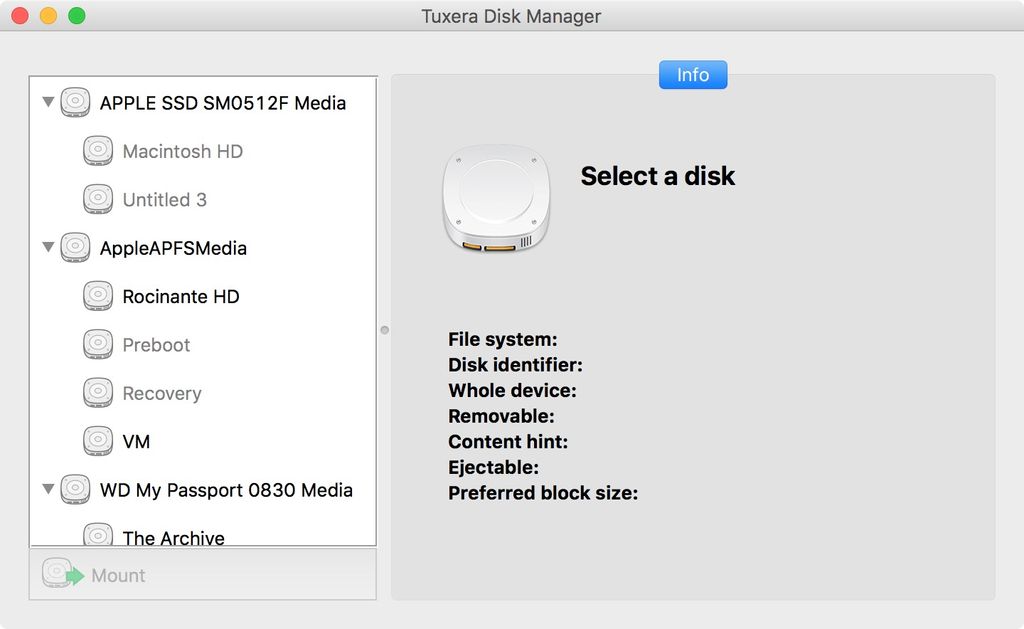This screenshot has height=629, width=1024.
Task: Click the large disk icon beside Select a disk
Action: tap(496, 198)
